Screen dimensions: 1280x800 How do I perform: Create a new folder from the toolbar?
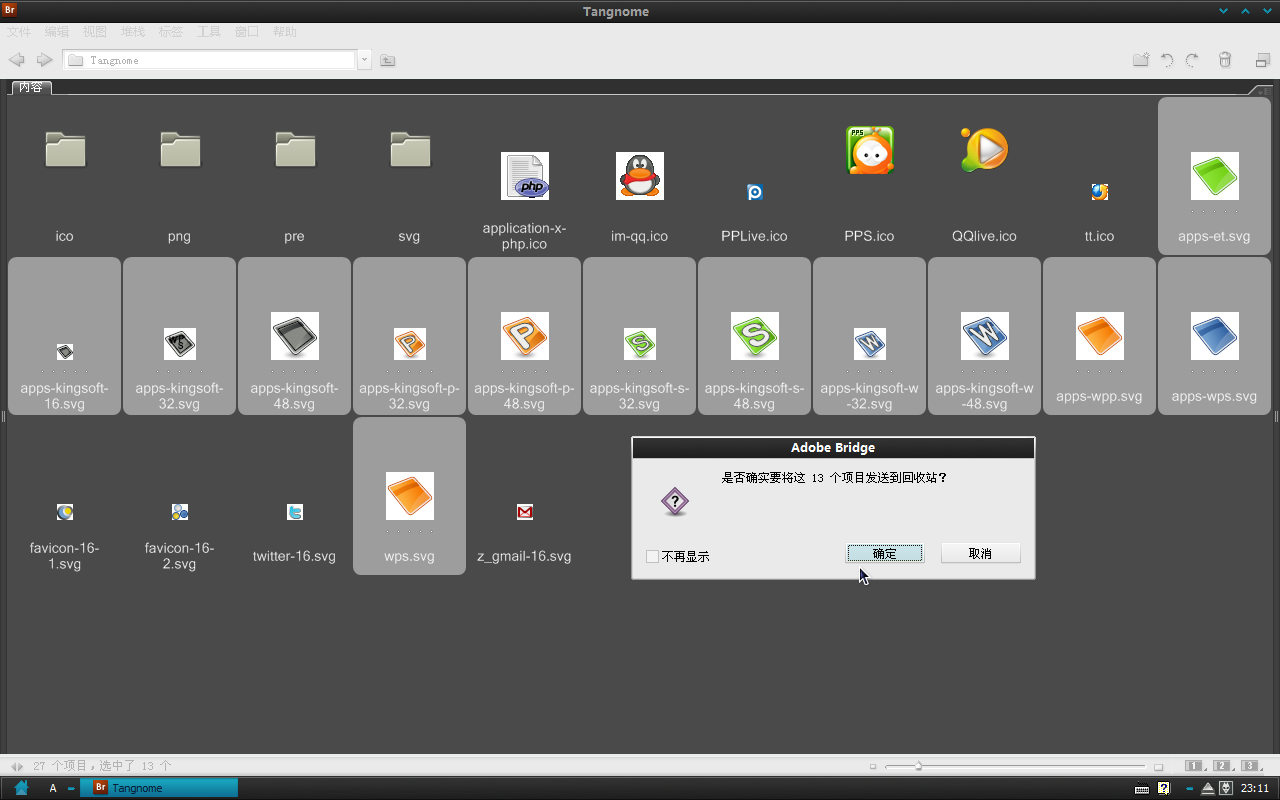tap(1140, 60)
